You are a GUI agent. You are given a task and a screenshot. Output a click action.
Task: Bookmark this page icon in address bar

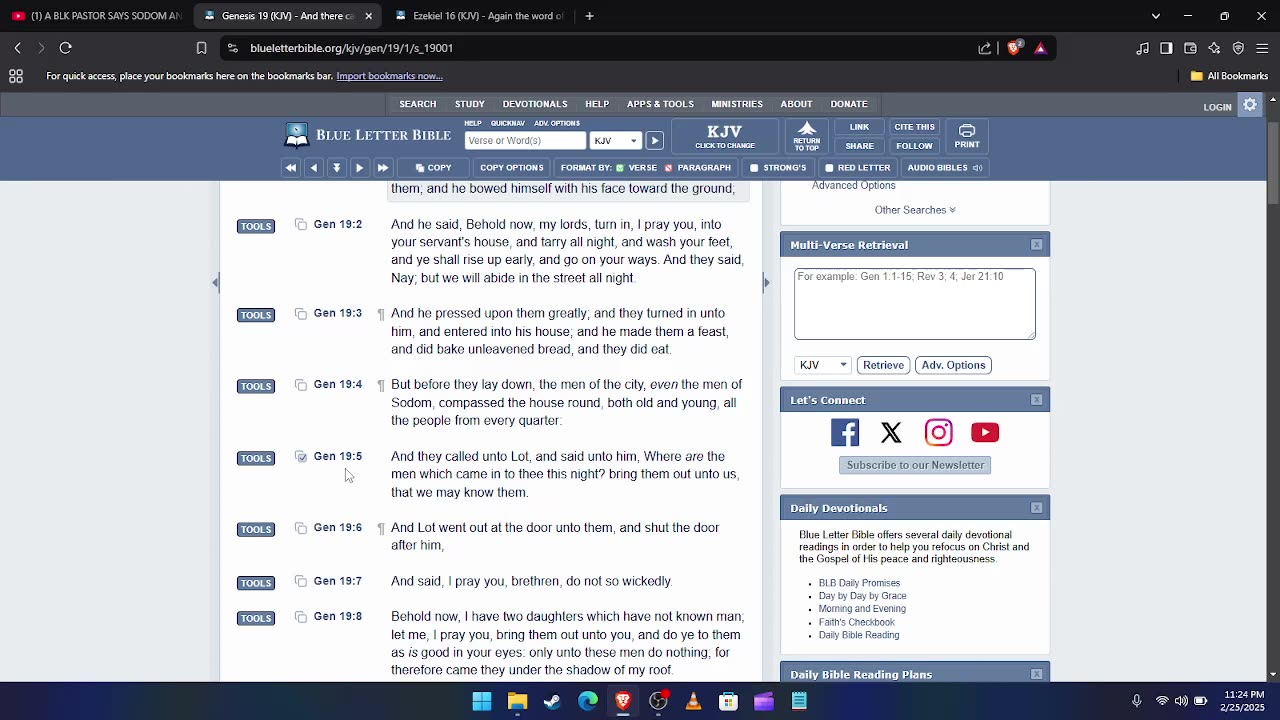201,48
